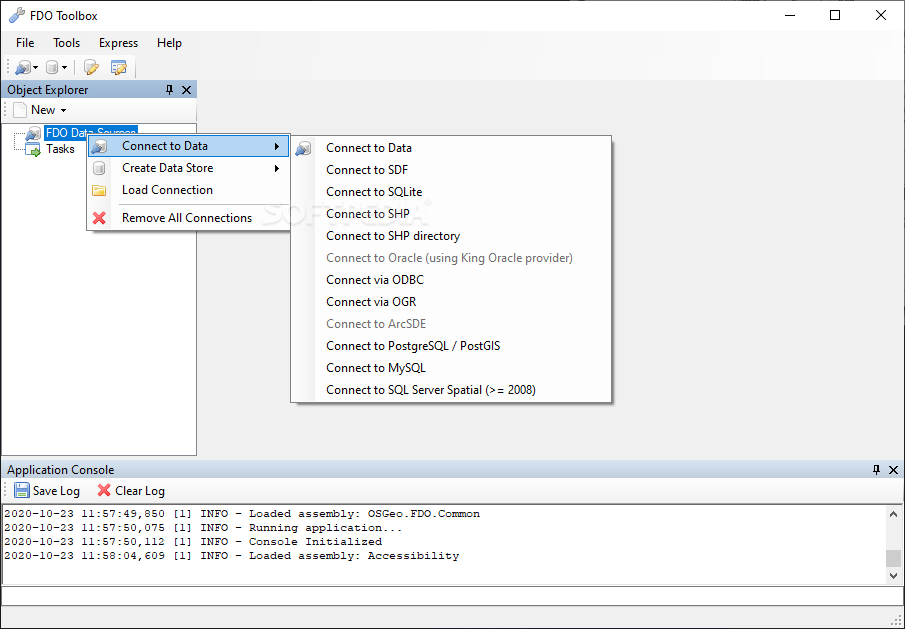This screenshot has width=905, height=629.
Task: Click the create data store toolbar icon
Action: pyautogui.click(x=52, y=68)
